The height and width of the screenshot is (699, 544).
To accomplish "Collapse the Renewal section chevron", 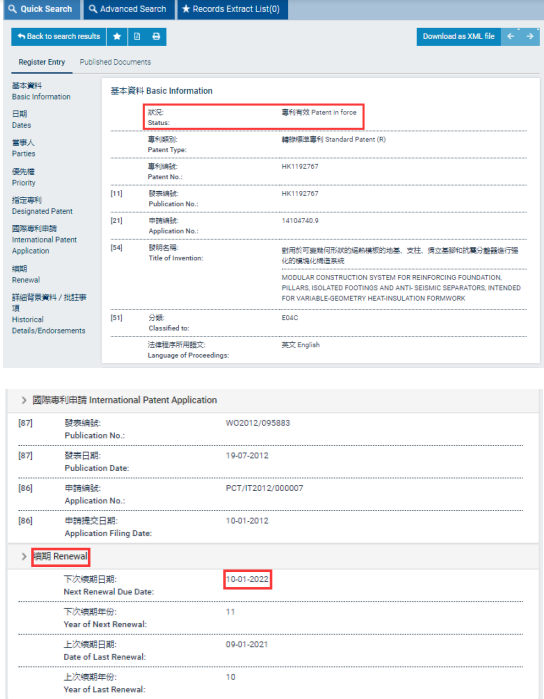I will coord(24,556).
